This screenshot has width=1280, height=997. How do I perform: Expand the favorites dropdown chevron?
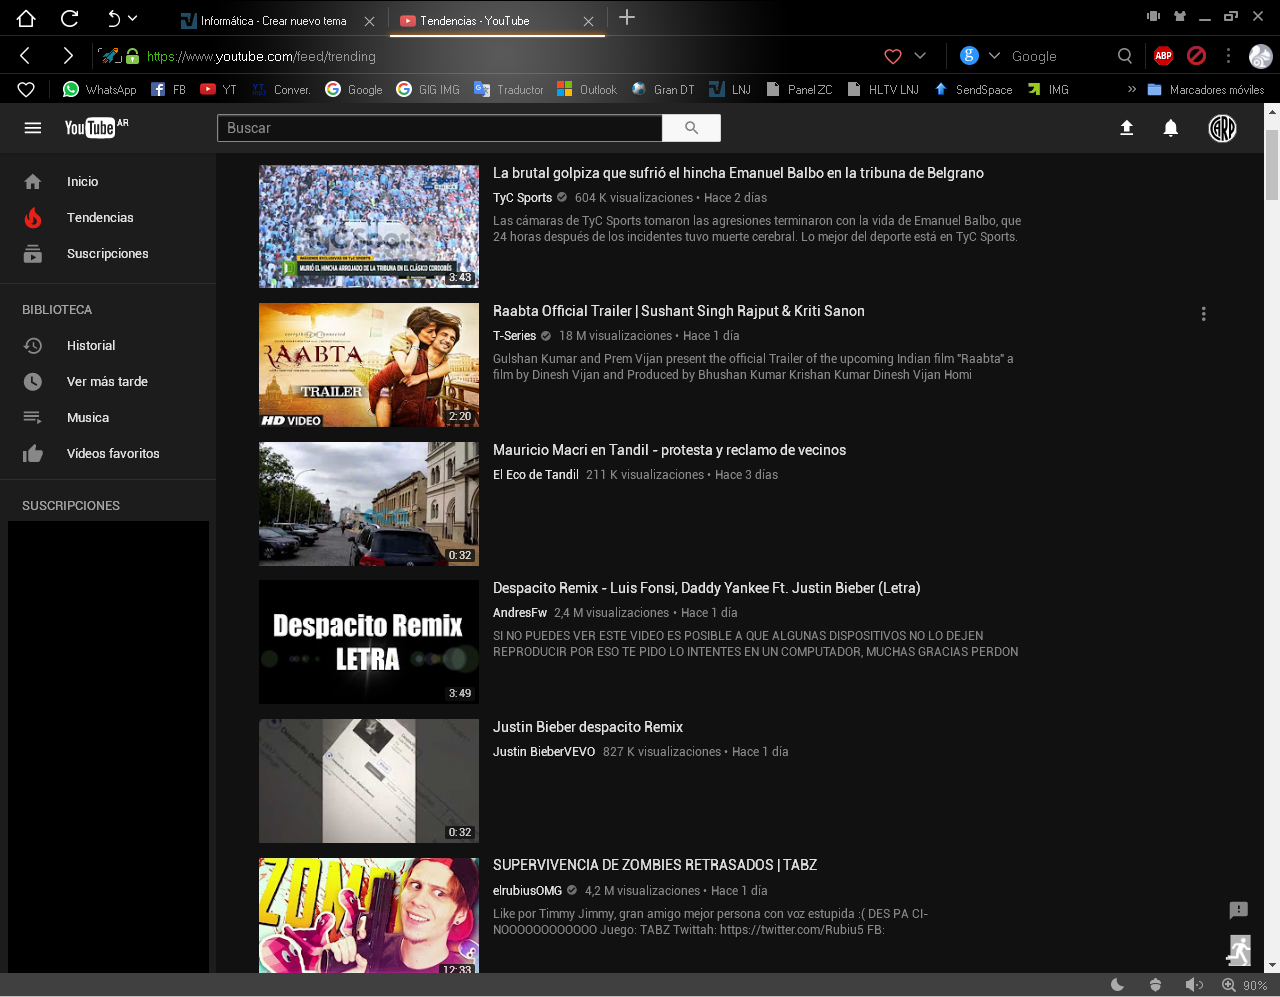(x=920, y=56)
